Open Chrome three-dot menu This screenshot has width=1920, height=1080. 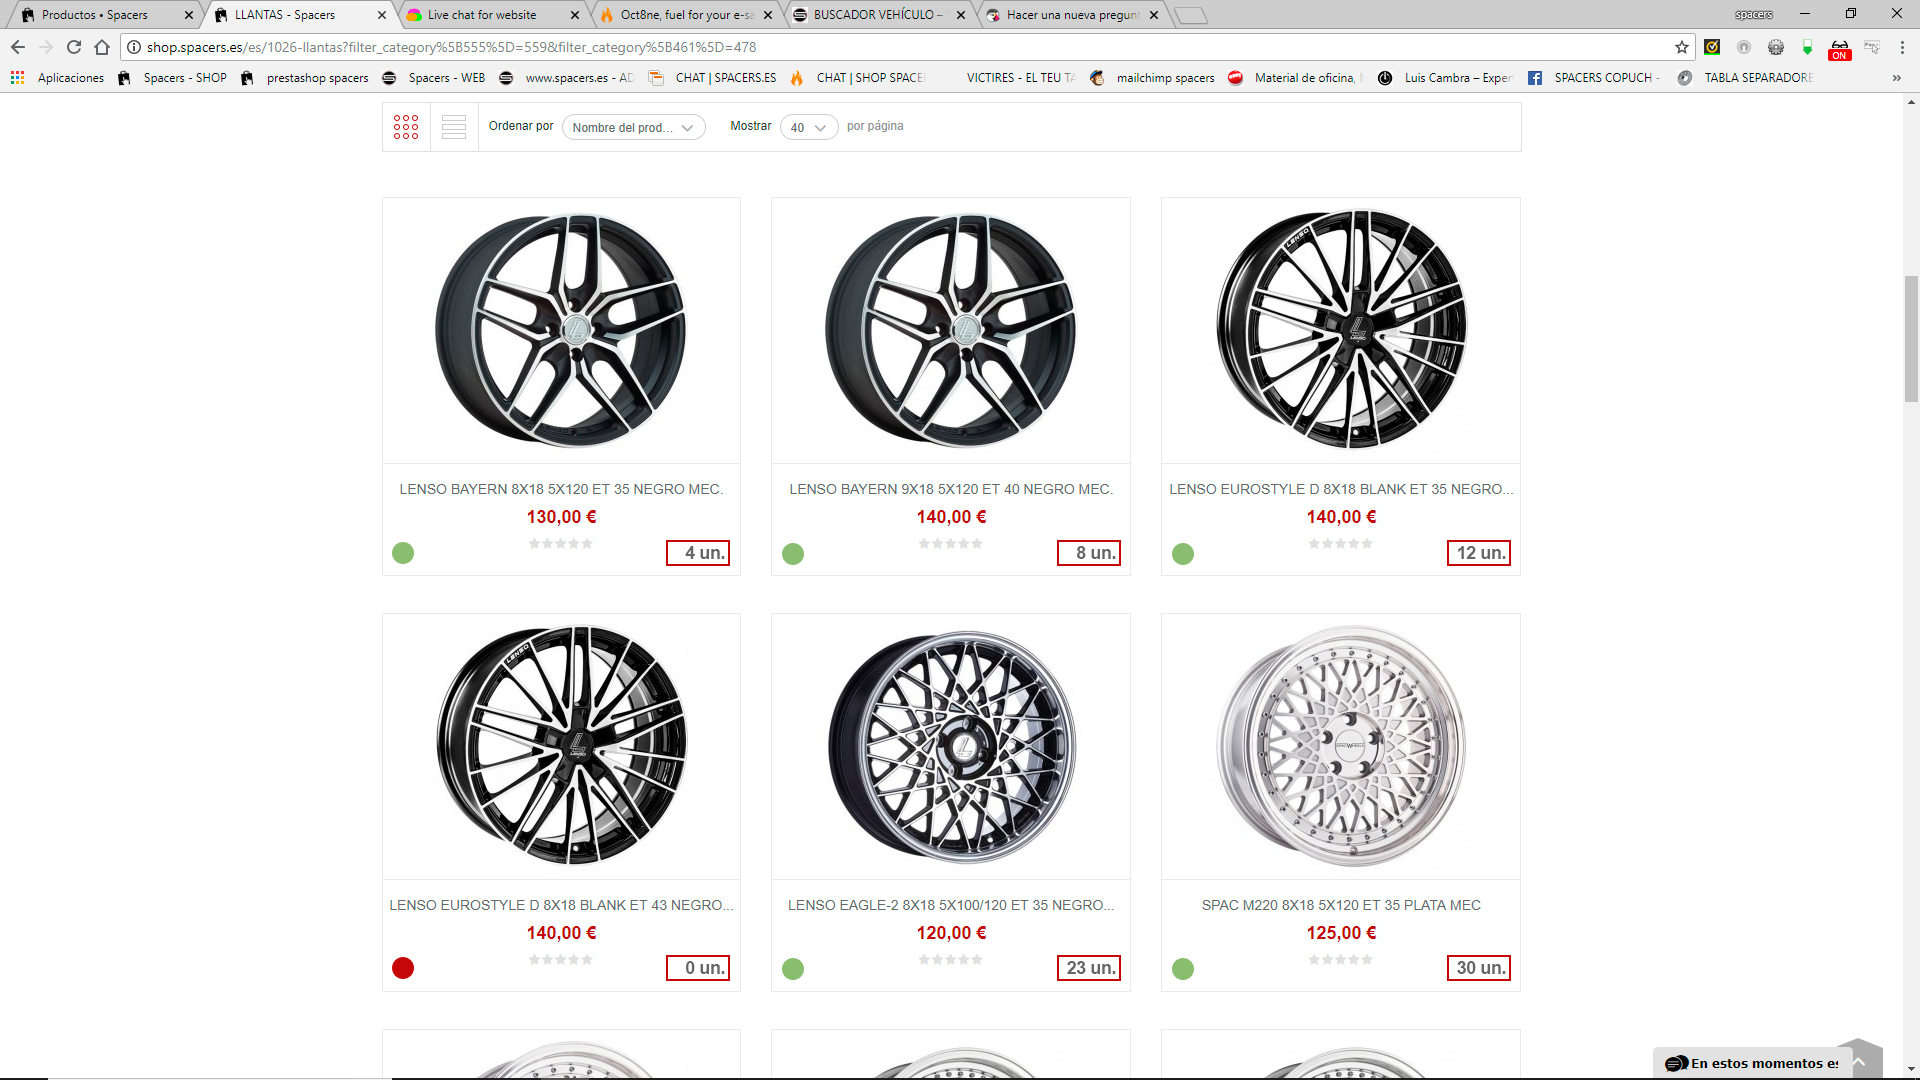[x=1902, y=47]
